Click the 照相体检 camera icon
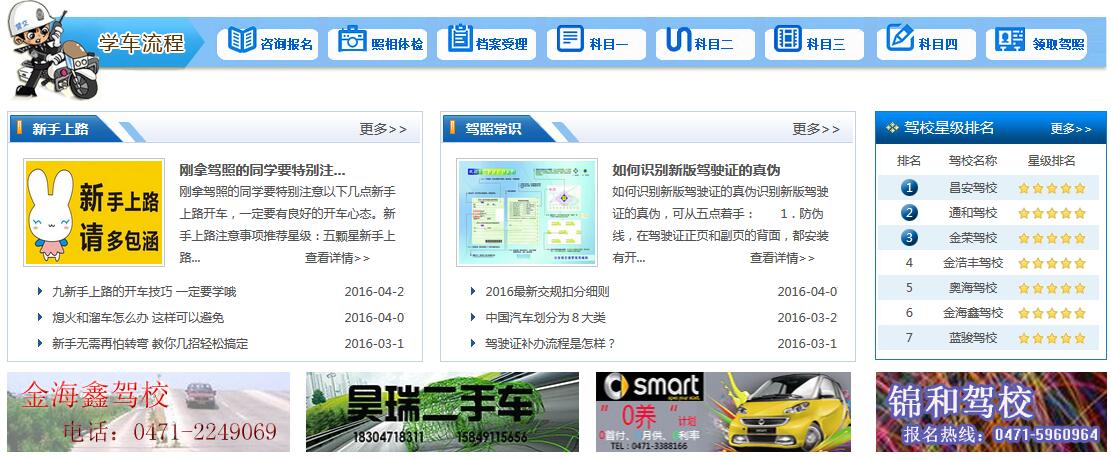Viewport: 1111px width, 460px height. point(352,42)
